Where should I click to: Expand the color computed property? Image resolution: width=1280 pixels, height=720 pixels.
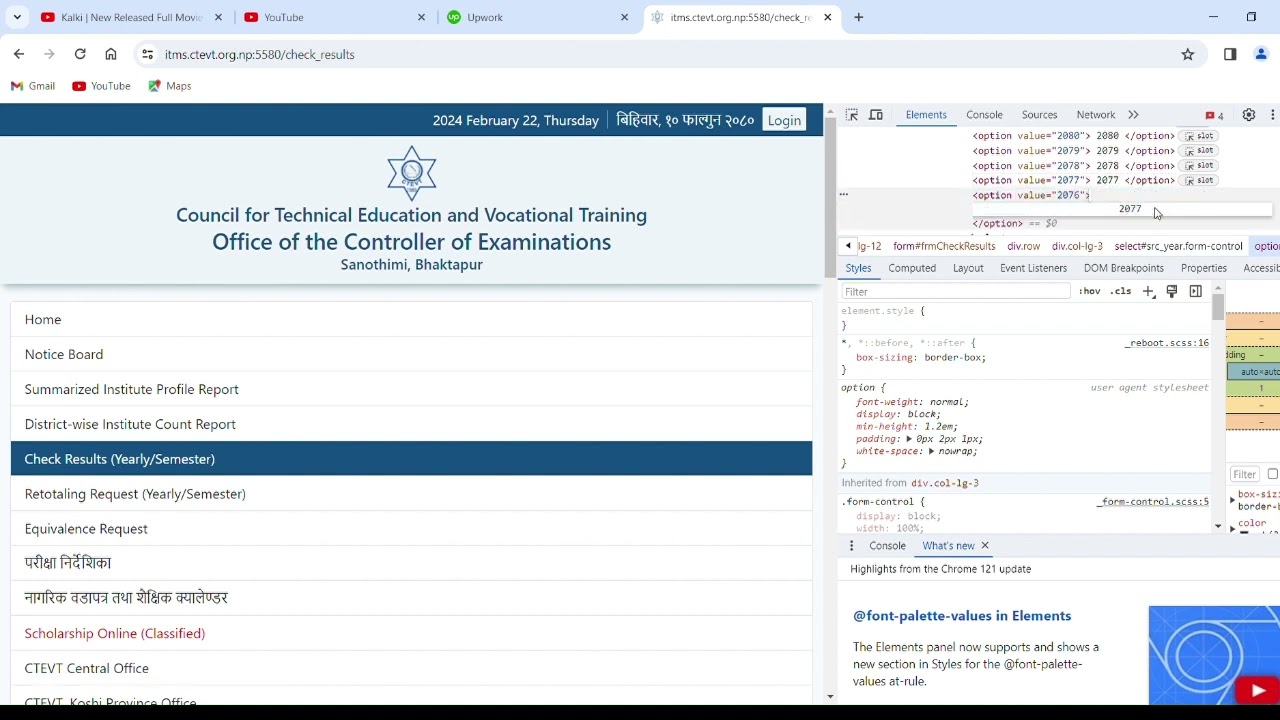[1232, 528]
